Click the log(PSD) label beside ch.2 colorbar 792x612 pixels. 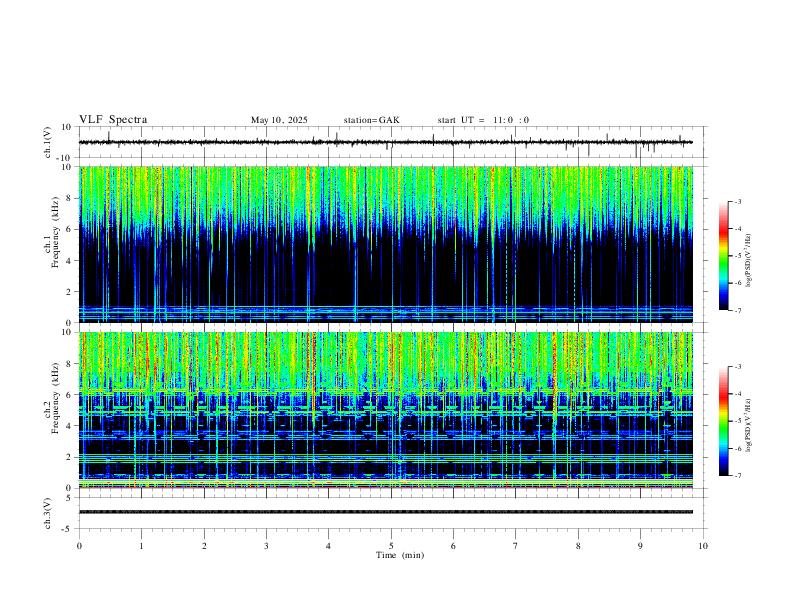tap(749, 425)
